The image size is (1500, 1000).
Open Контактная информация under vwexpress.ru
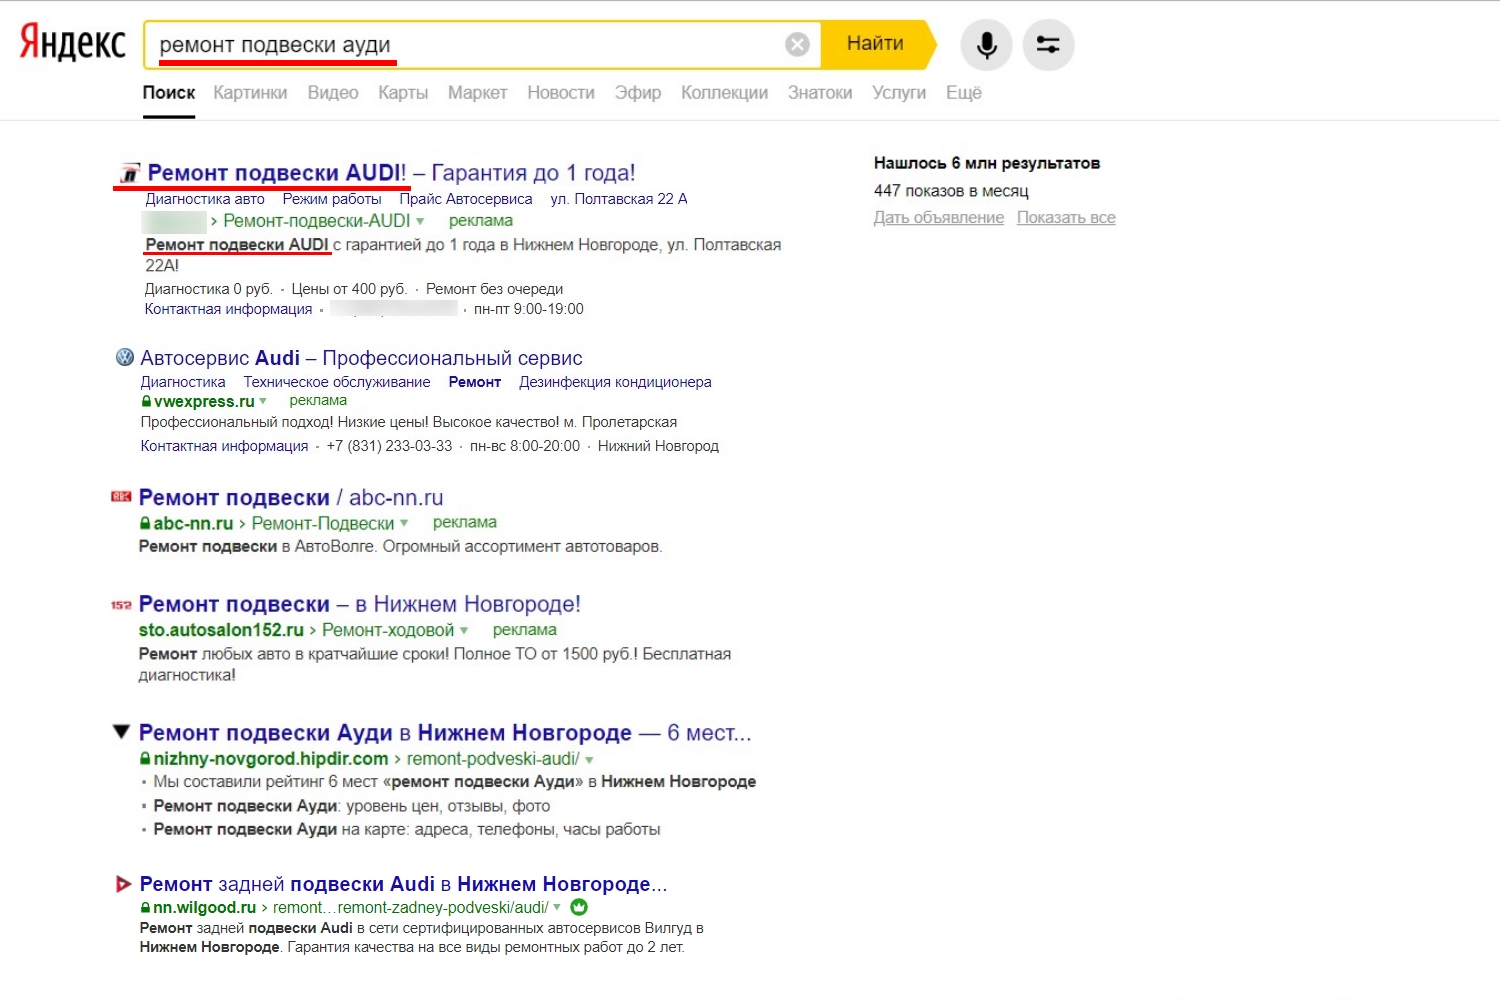[x=224, y=446]
